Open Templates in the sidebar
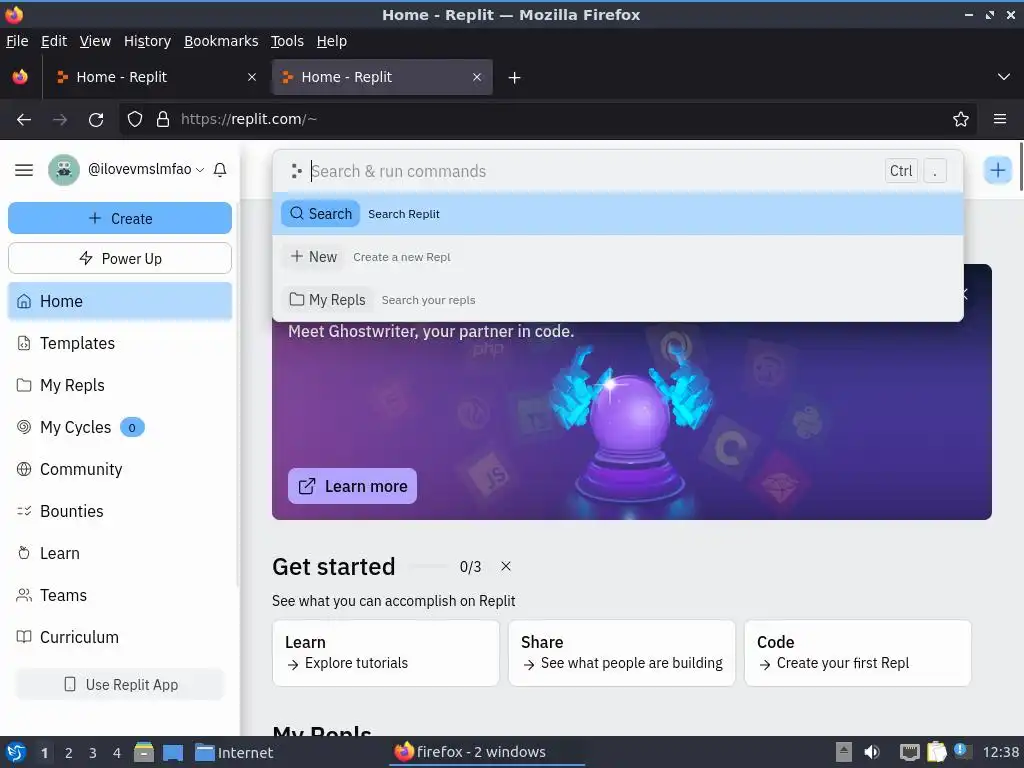The height and width of the screenshot is (768, 1024). pos(120,344)
